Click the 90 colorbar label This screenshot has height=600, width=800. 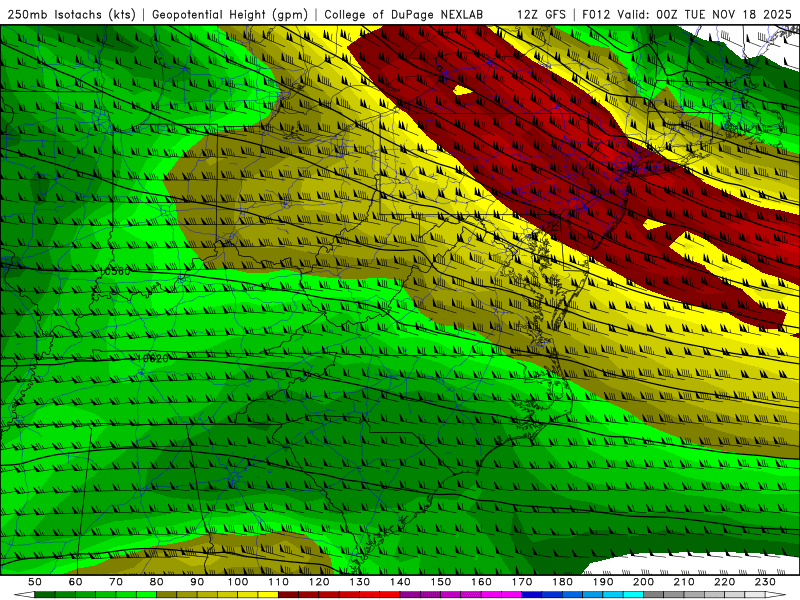point(197,582)
